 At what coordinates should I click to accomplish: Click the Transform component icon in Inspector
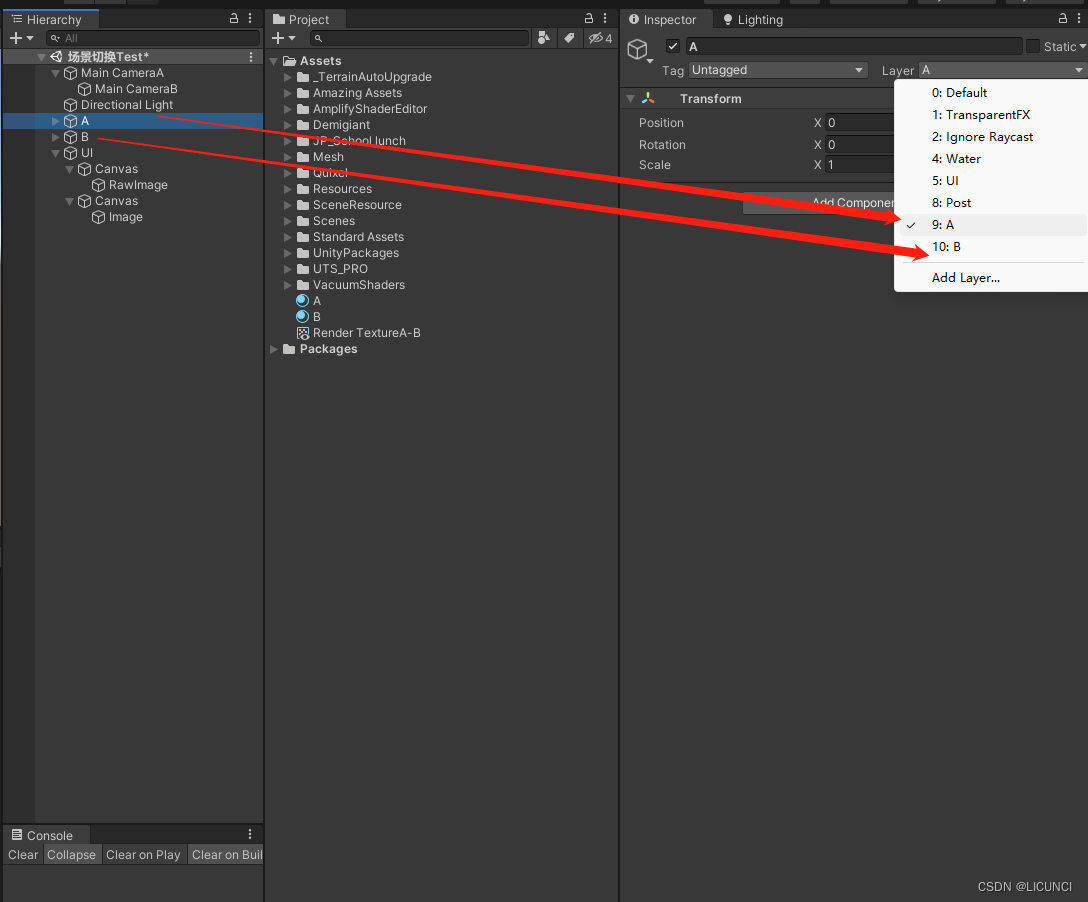tap(649, 98)
